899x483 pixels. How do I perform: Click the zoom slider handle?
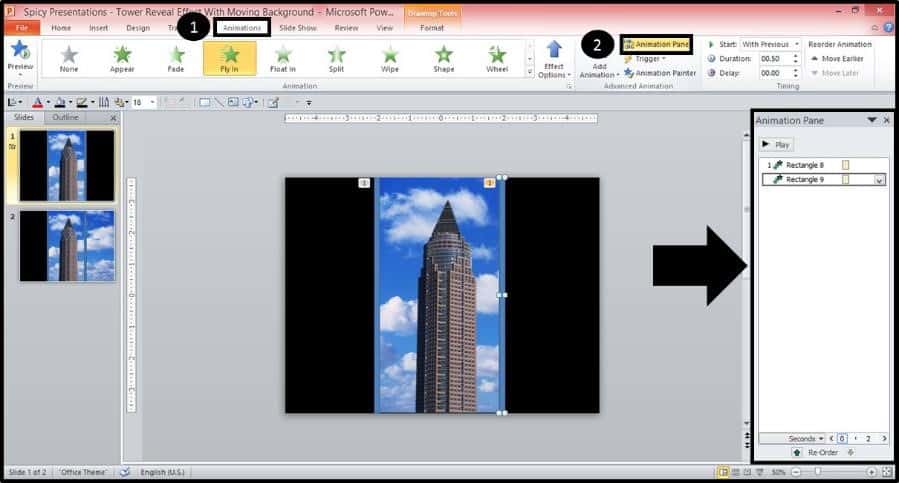(x=818, y=472)
